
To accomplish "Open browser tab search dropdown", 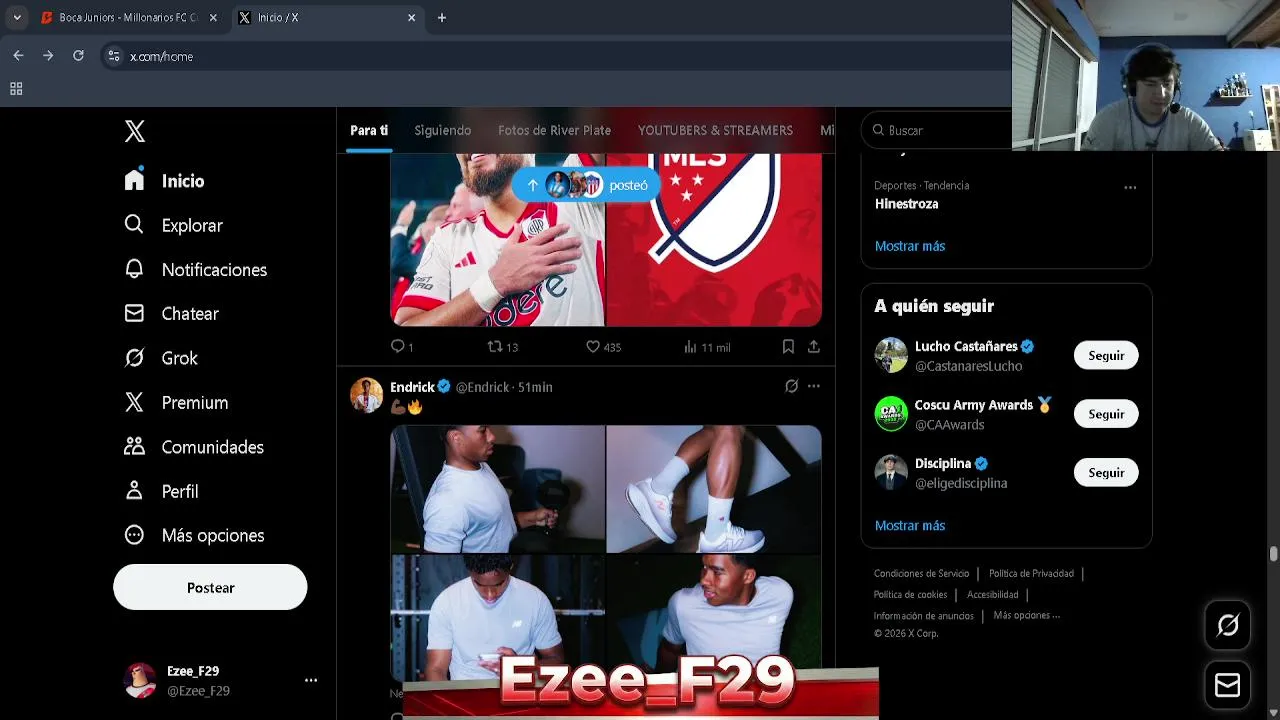I will coord(17,18).
